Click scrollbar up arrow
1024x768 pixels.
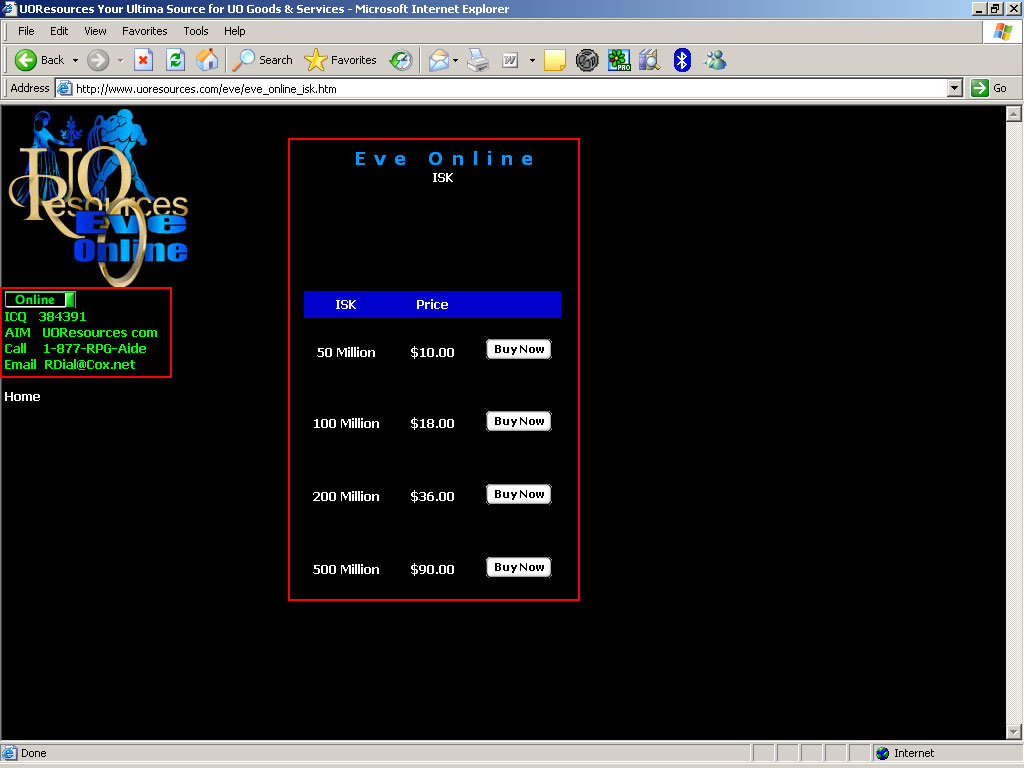pos(1014,114)
